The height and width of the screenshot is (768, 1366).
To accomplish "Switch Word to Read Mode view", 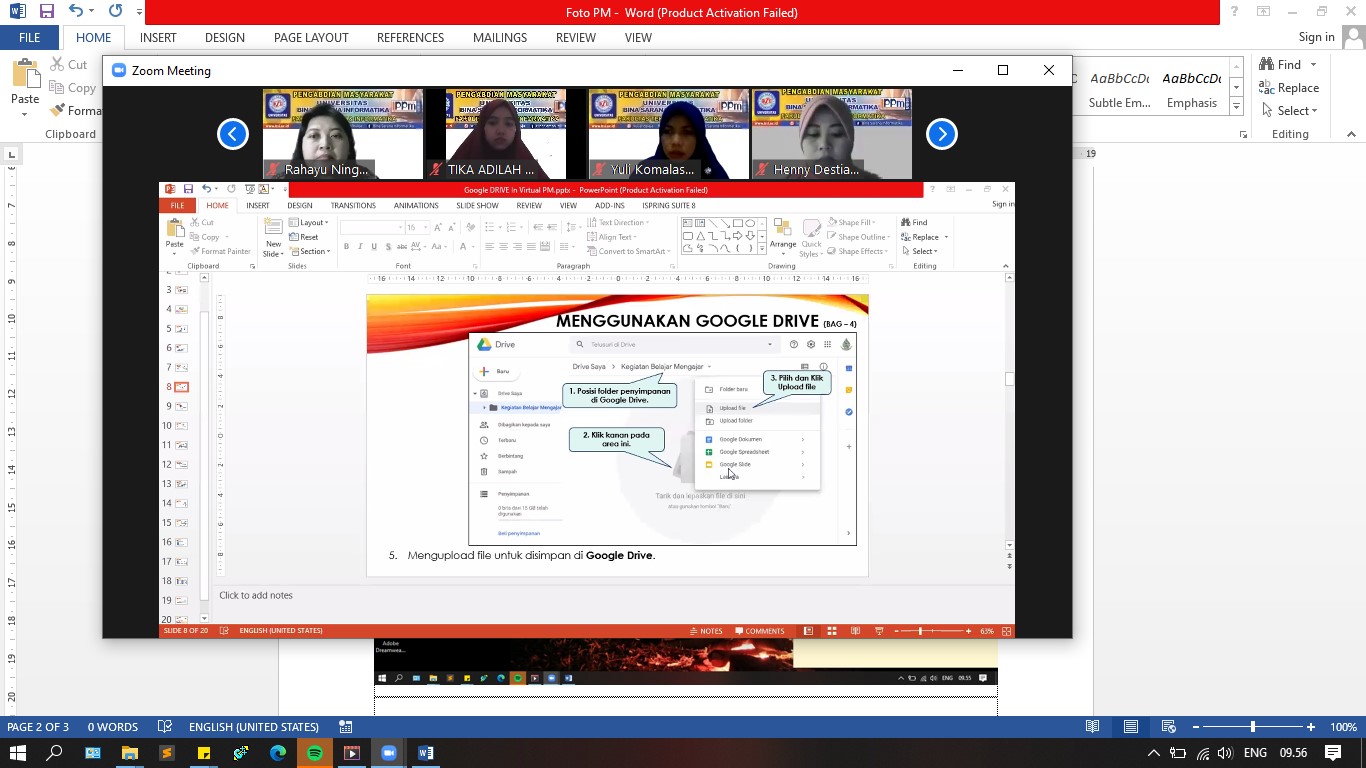I will (x=1093, y=727).
